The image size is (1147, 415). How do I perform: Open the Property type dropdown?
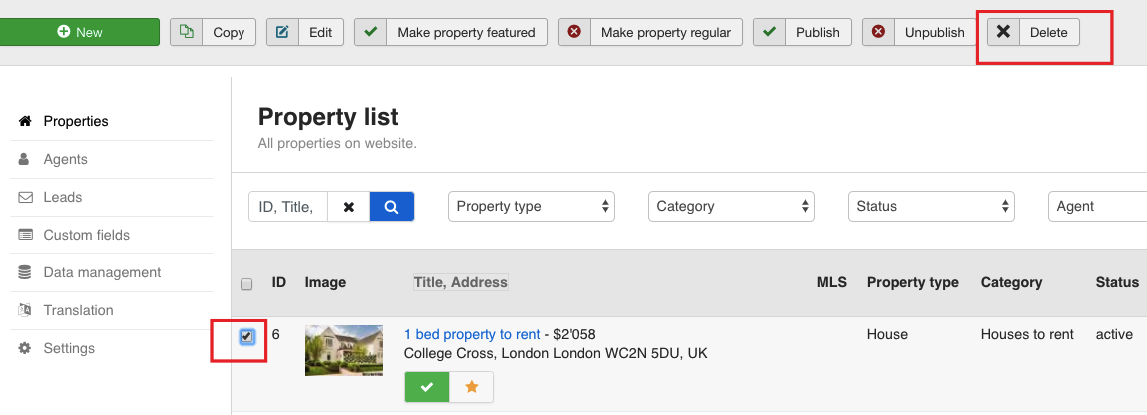tap(531, 207)
